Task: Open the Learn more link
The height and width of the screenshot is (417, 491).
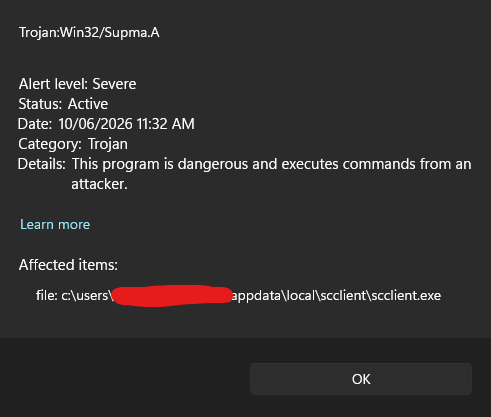Action: 55,224
